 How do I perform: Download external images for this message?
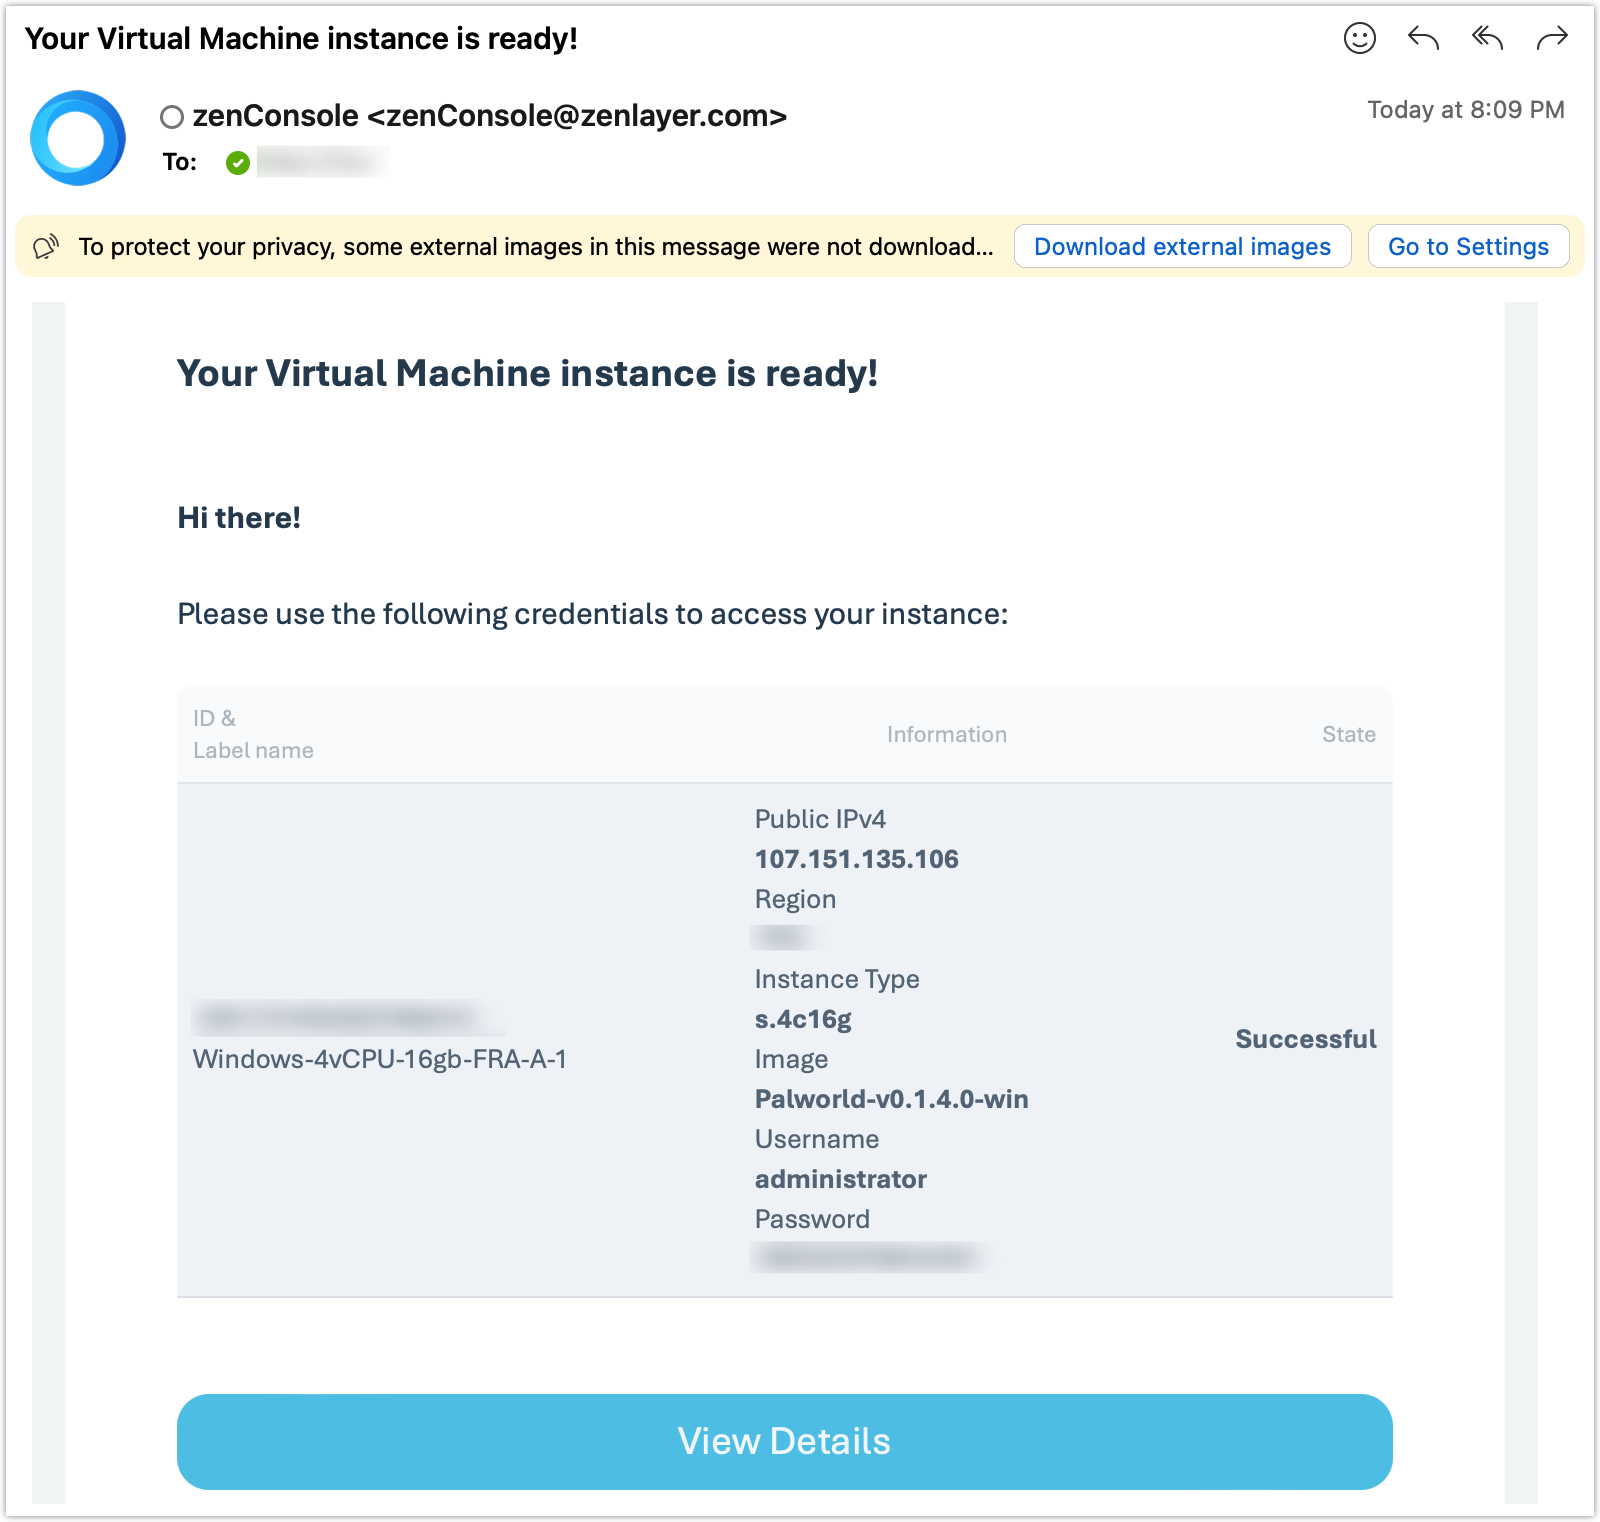[1182, 246]
